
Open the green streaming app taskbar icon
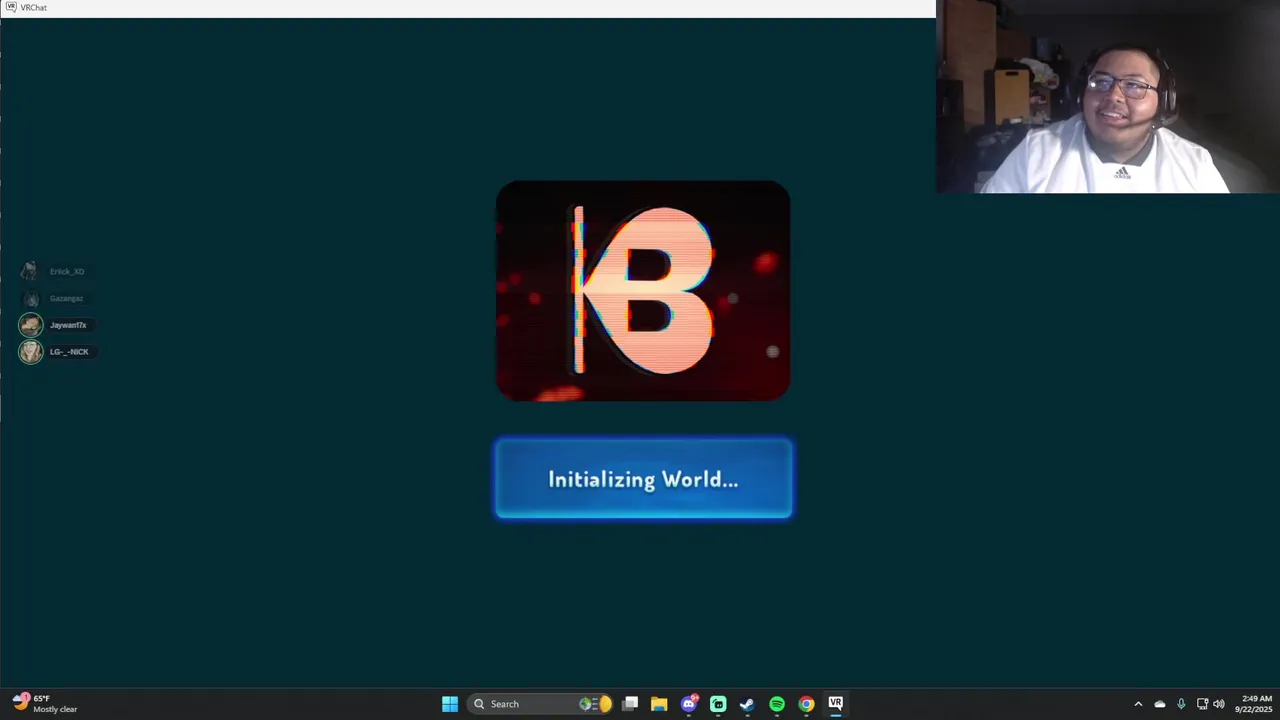tap(718, 704)
